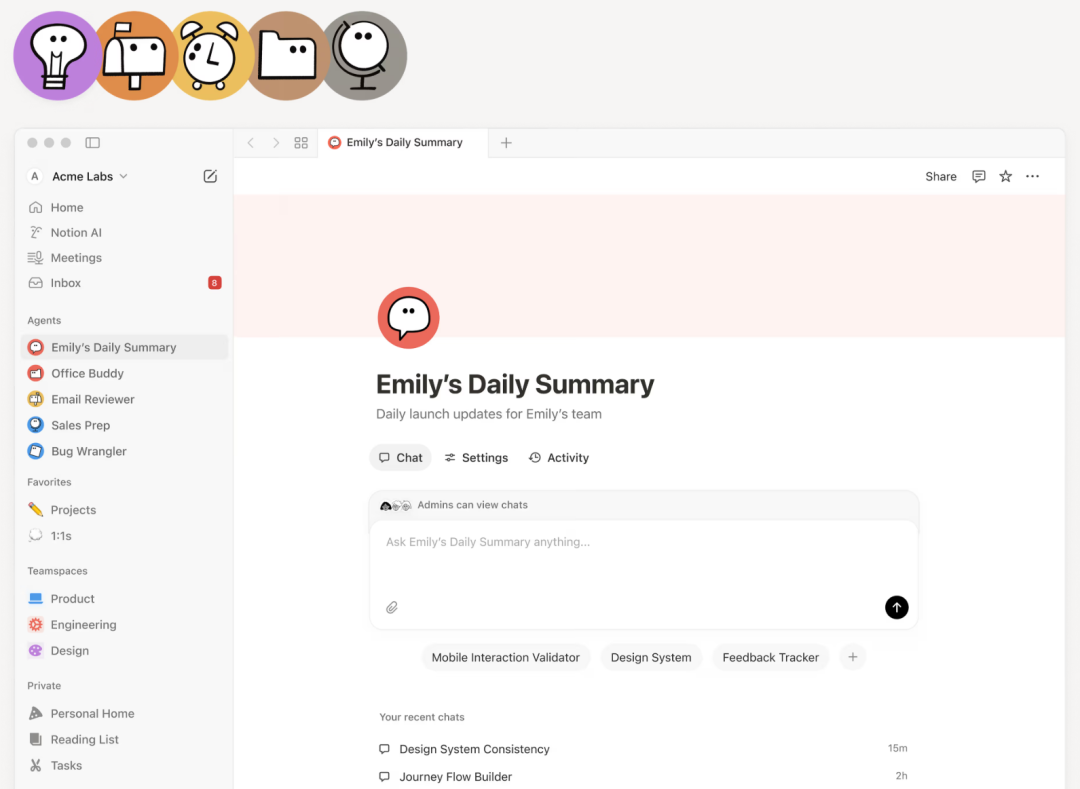Add a new tab with plus icon
The height and width of the screenshot is (789, 1080).
[x=506, y=143]
